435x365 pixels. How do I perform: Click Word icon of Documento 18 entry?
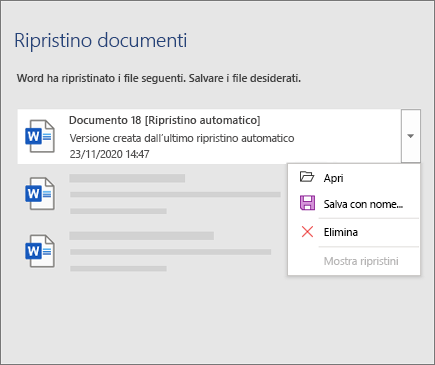click(x=40, y=136)
